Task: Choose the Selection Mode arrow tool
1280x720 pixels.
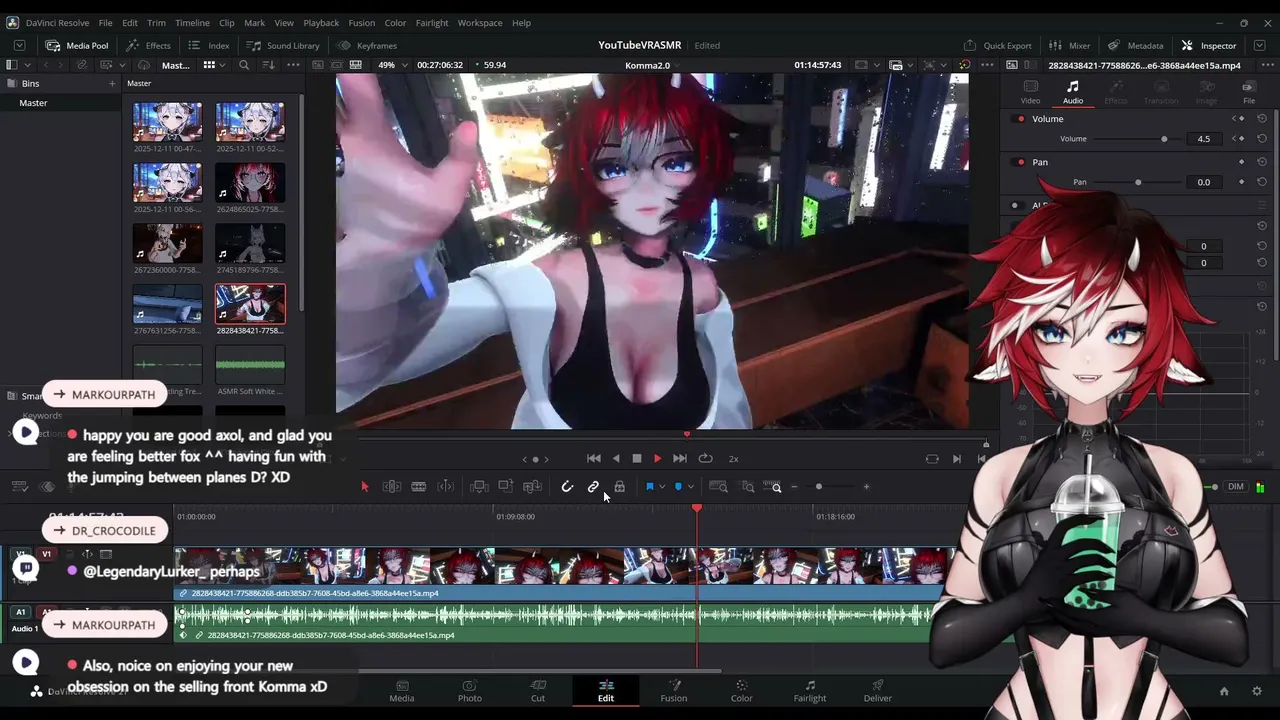Action: click(364, 487)
